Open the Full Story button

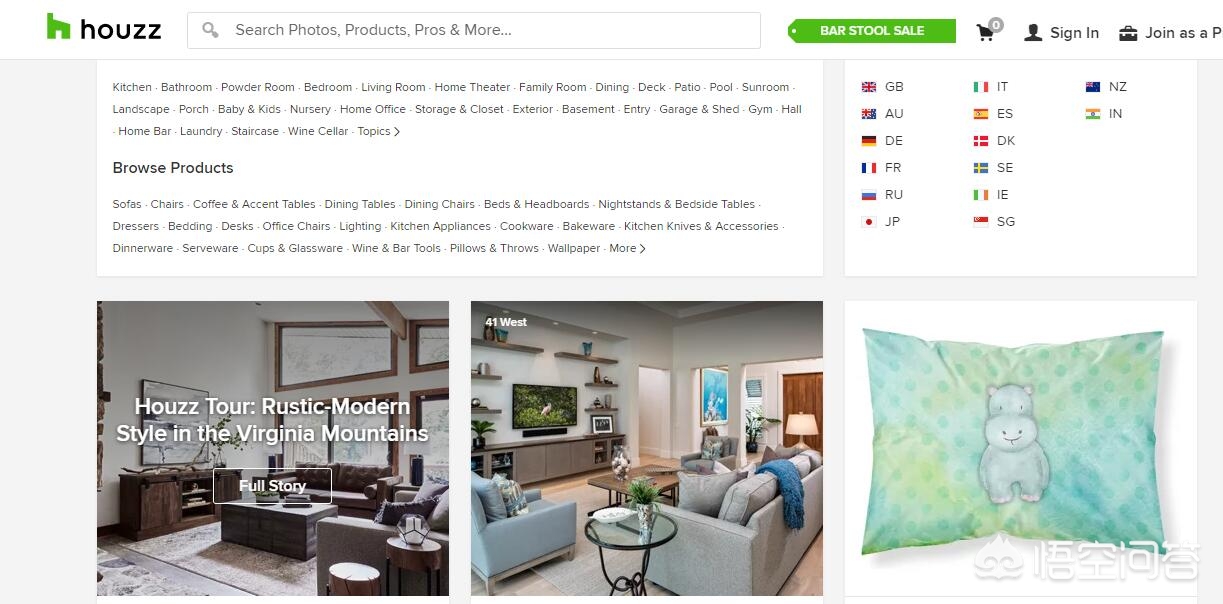pos(272,486)
